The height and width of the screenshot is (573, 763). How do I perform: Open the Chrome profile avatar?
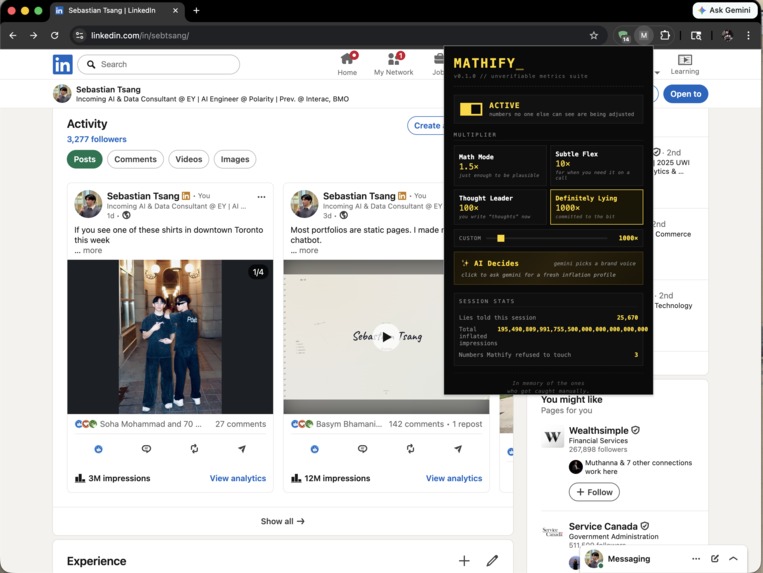[x=727, y=36]
